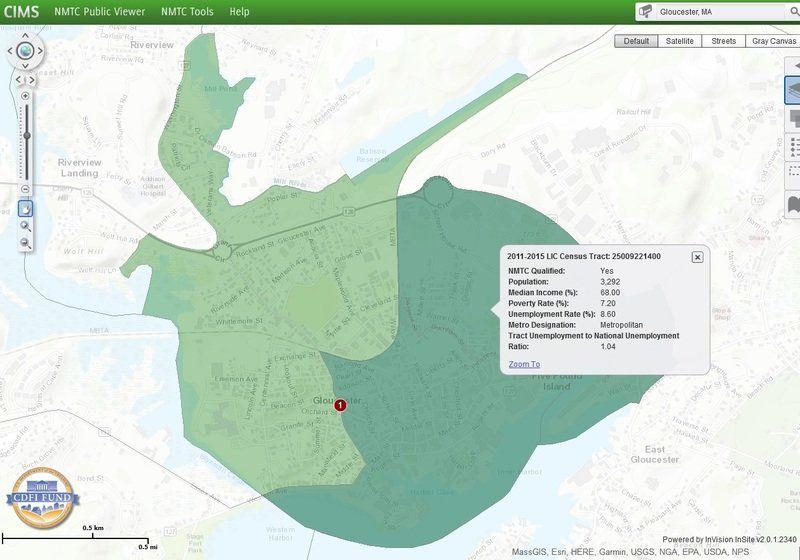Pan the map north with the up arrow
This screenshot has width=800, height=560.
(x=26, y=36)
